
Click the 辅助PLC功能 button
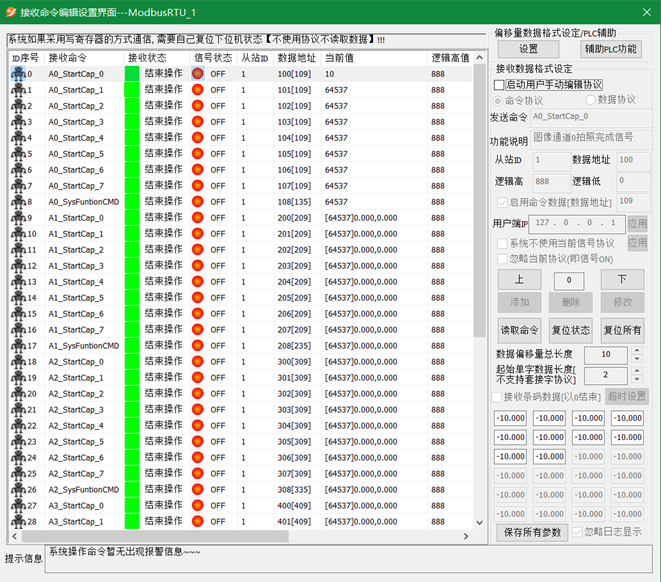[611, 49]
